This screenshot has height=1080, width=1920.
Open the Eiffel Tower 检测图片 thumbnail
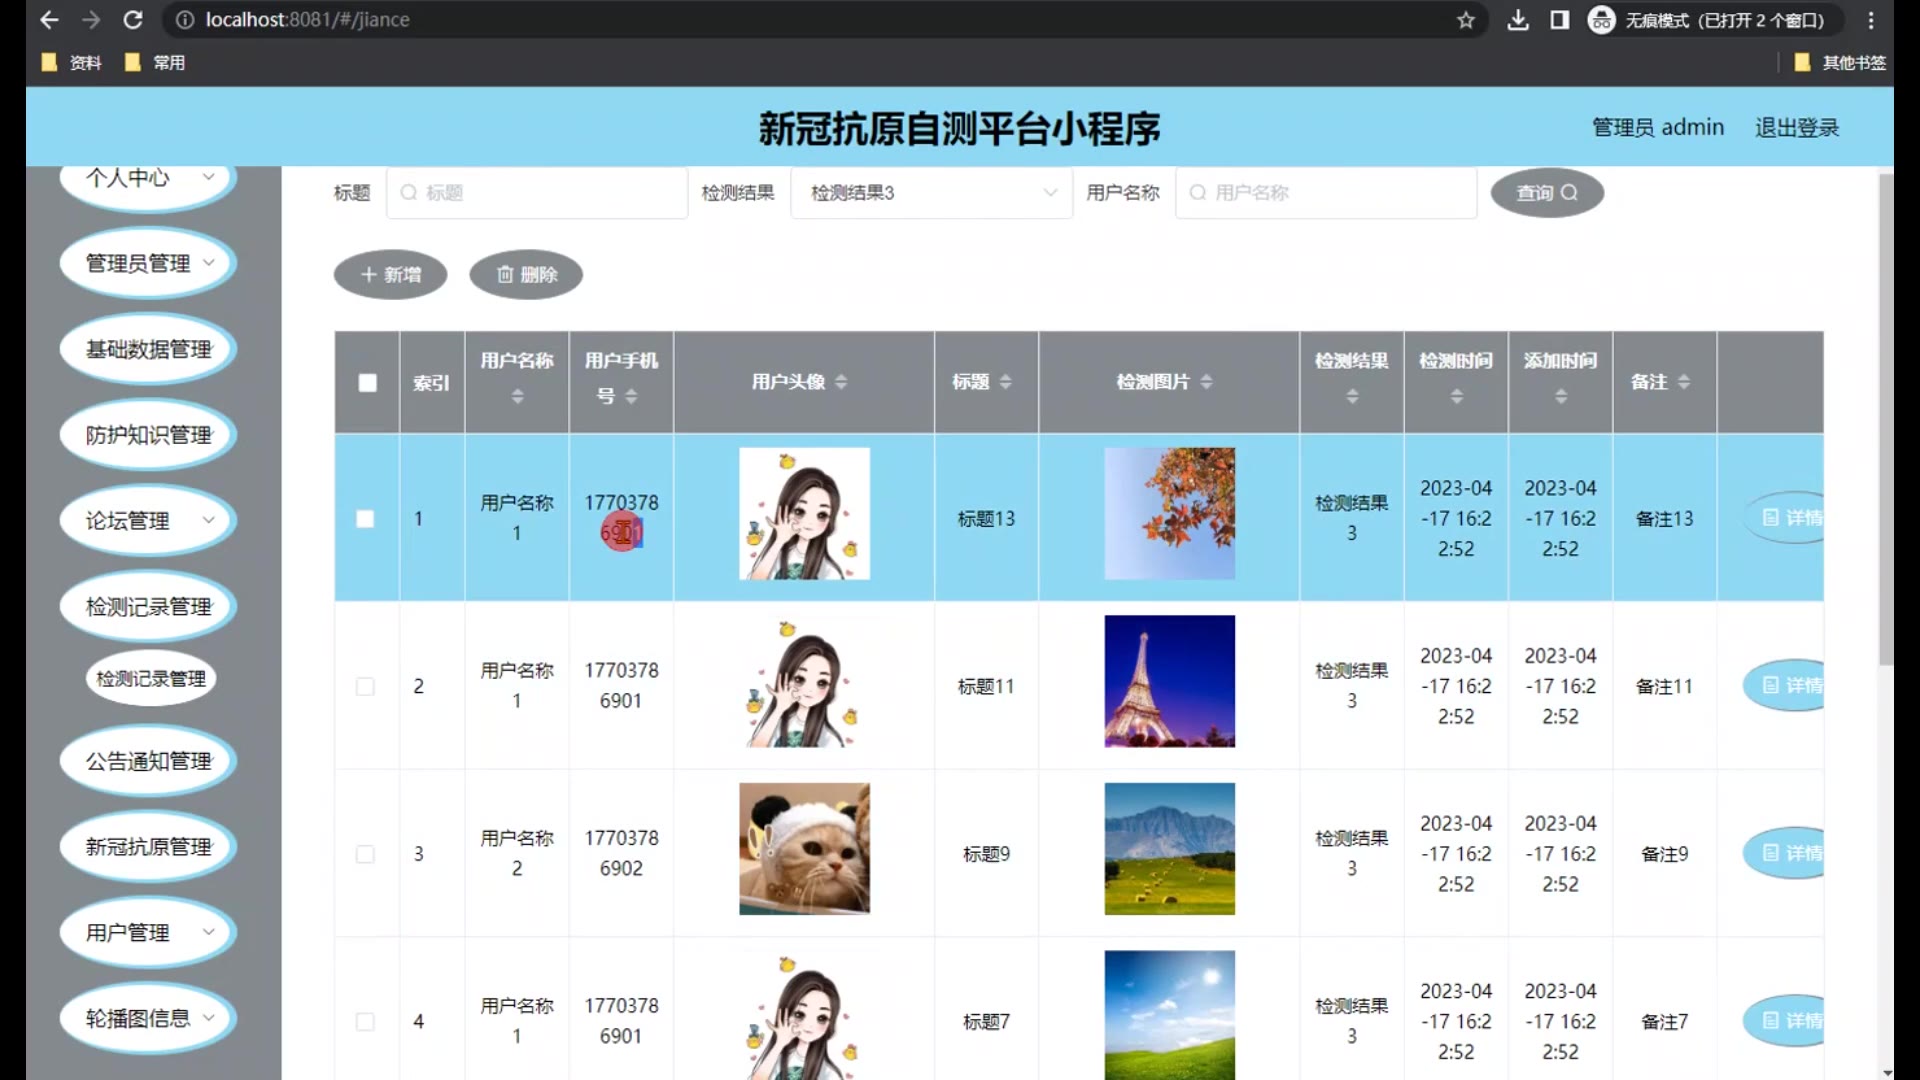1169,682
